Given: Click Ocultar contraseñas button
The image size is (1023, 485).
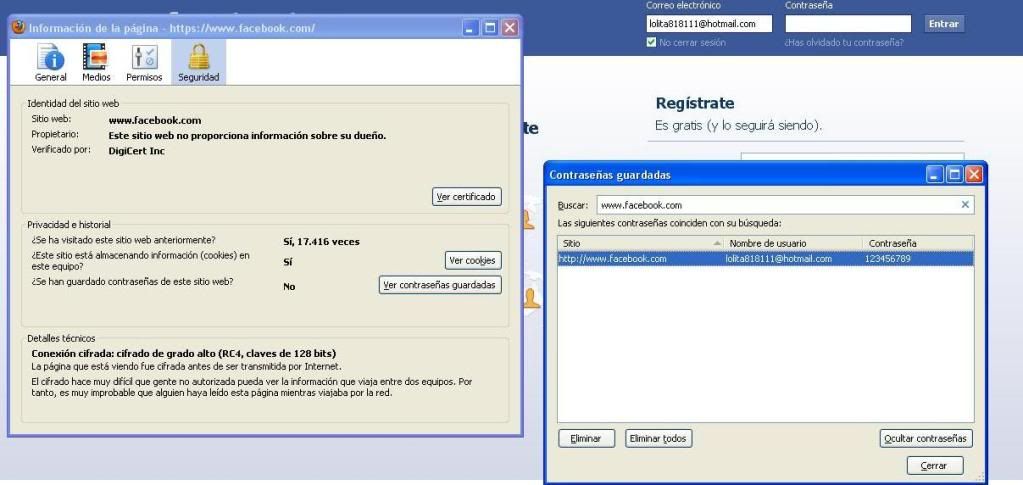Looking at the screenshot, I should [926, 439].
